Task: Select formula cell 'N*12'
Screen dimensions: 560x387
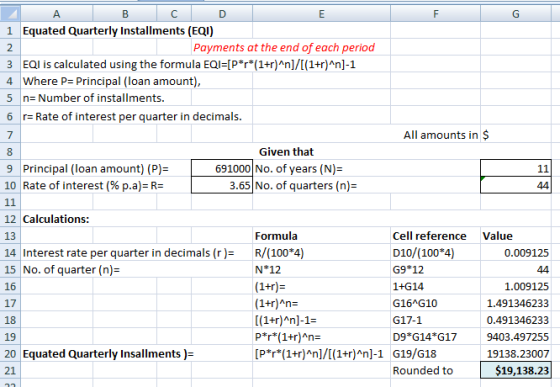Action: tap(268, 269)
